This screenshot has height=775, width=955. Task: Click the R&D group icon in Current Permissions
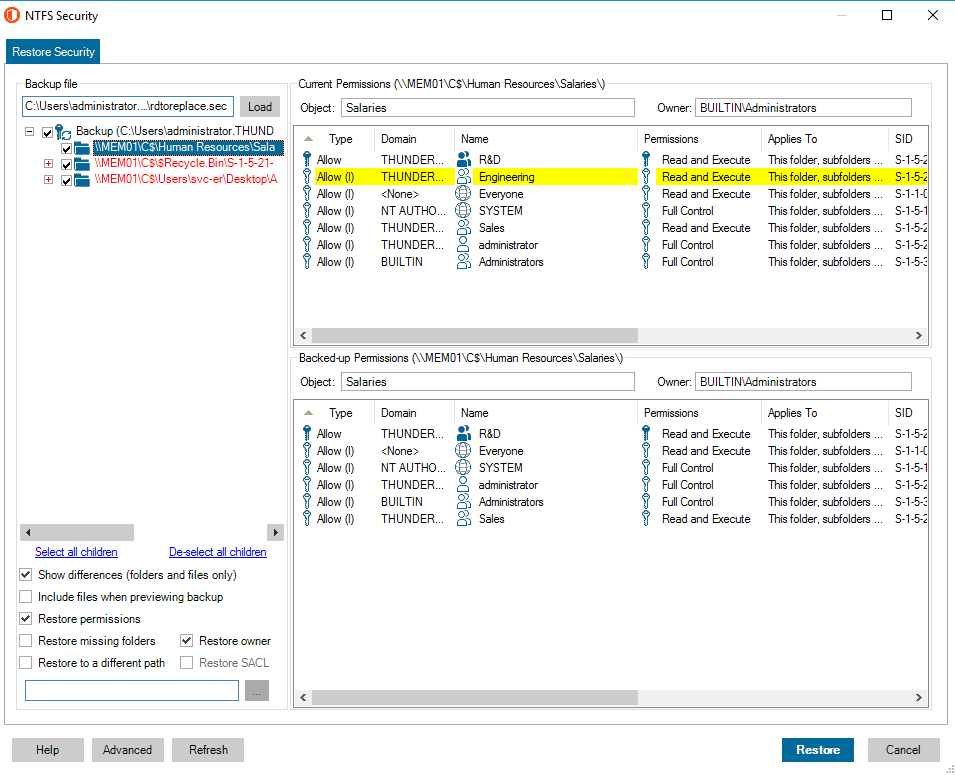coord(464,159)
